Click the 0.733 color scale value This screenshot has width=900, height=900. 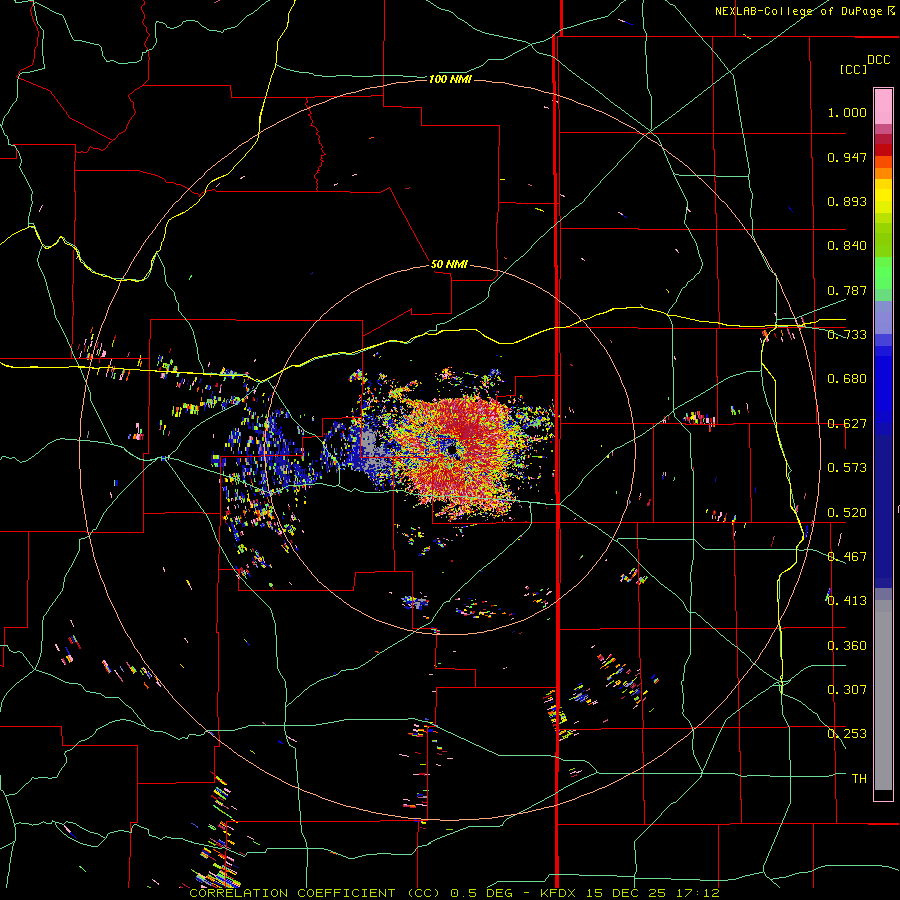pos(847,335)
